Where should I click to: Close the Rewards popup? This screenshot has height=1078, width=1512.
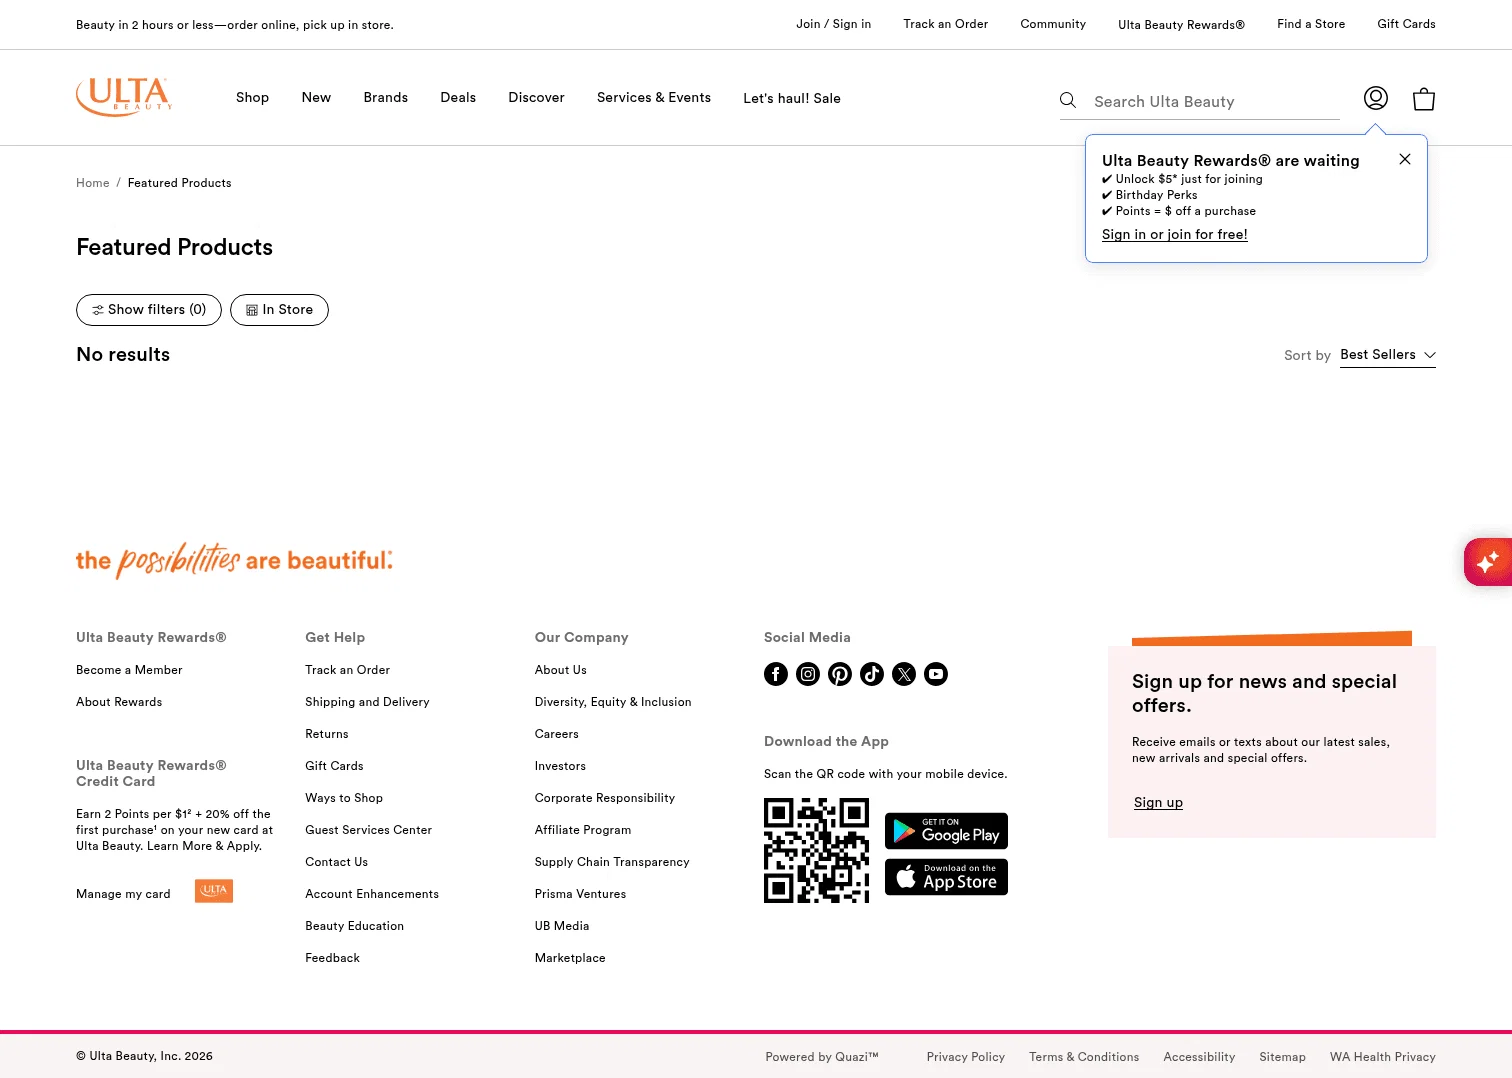click(x=1405, y=159)
